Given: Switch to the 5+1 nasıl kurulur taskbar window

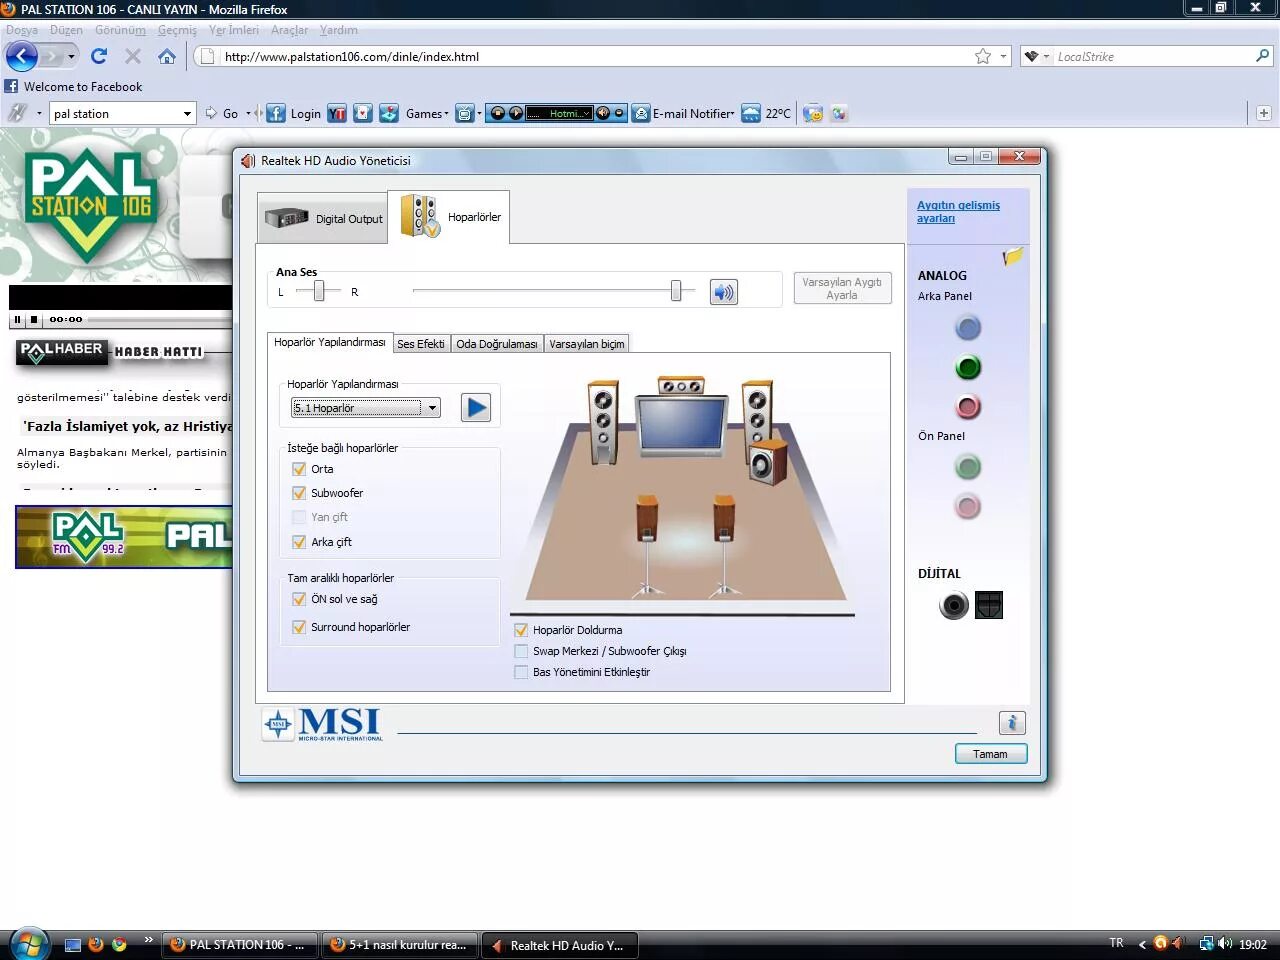Looking at the screenshot, I should click(401, 945).
